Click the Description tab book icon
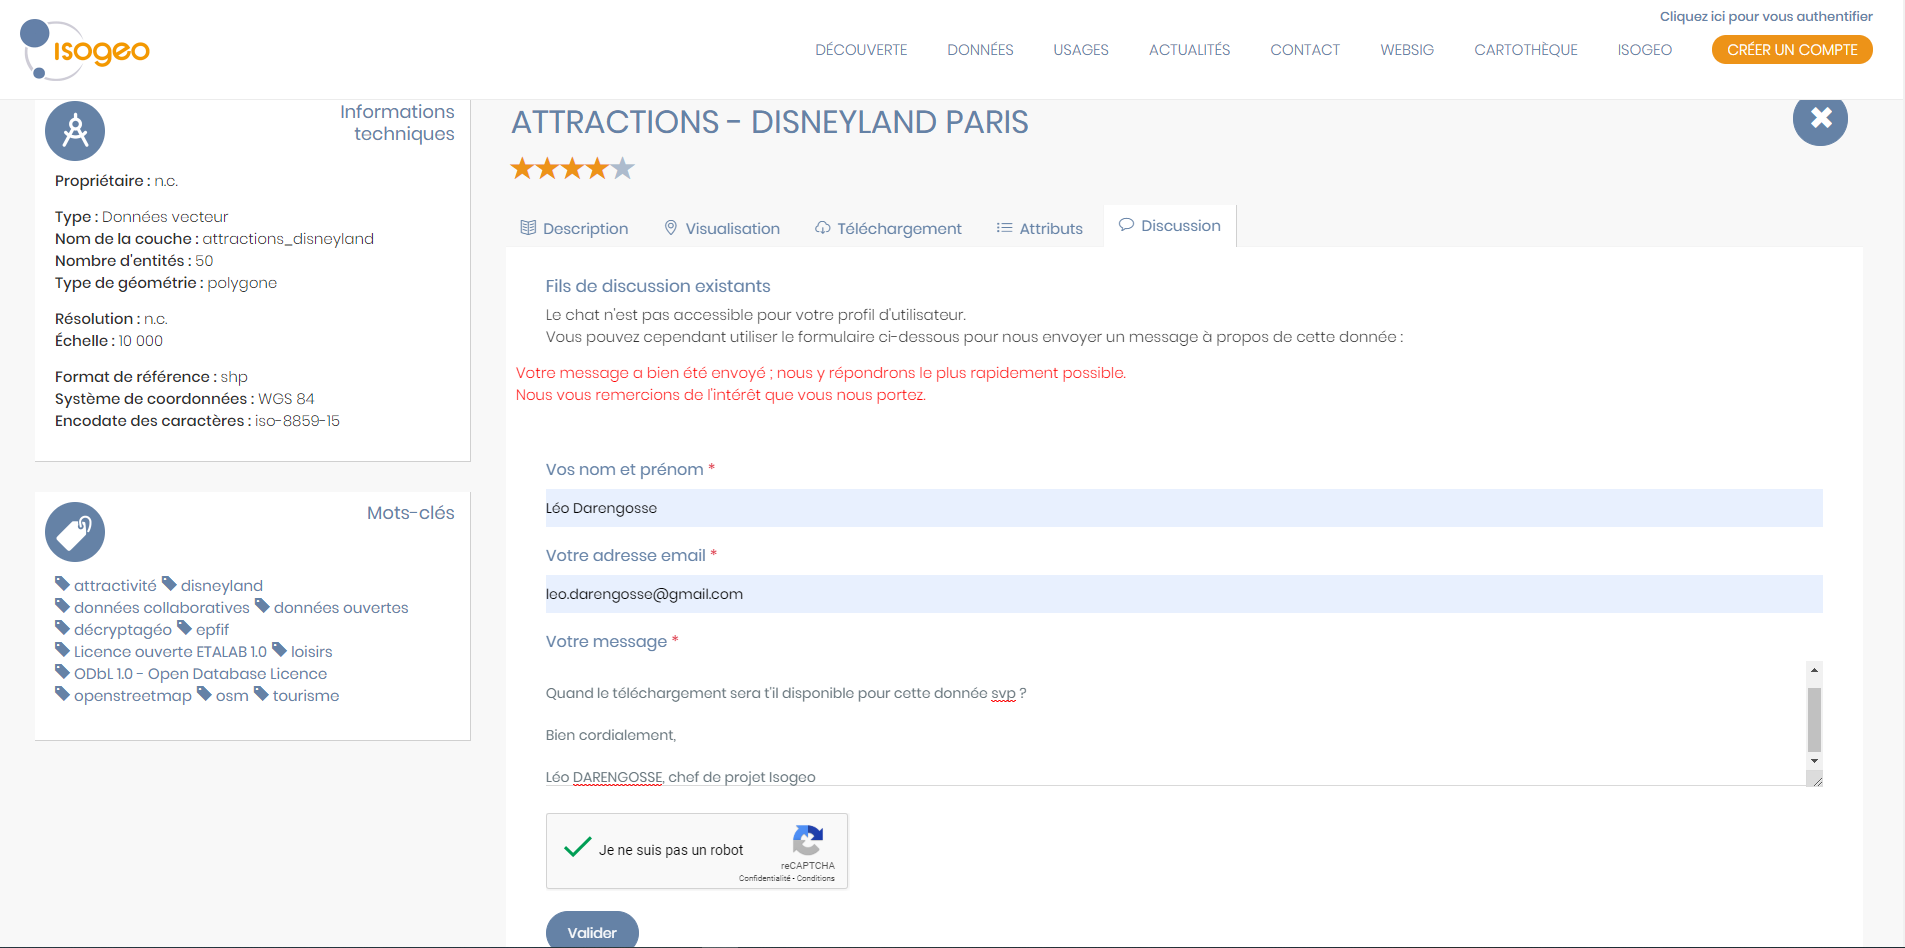Image resolution: width=1905 pixels, height=948 pixels. coord(528,228)
